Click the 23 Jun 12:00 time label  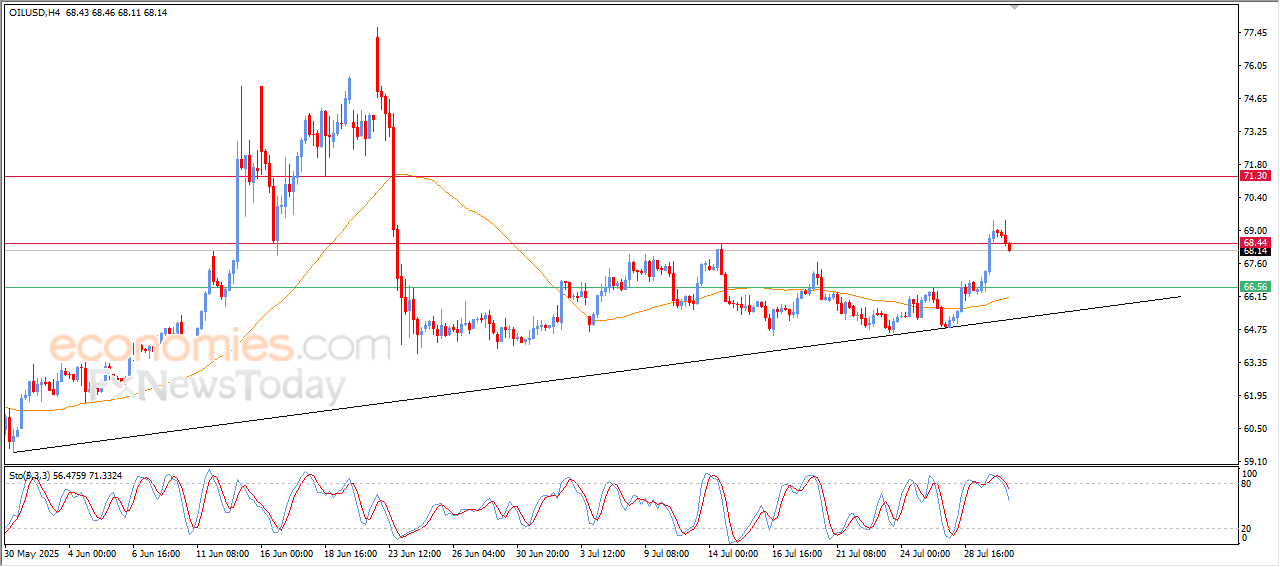pos(413,552)
